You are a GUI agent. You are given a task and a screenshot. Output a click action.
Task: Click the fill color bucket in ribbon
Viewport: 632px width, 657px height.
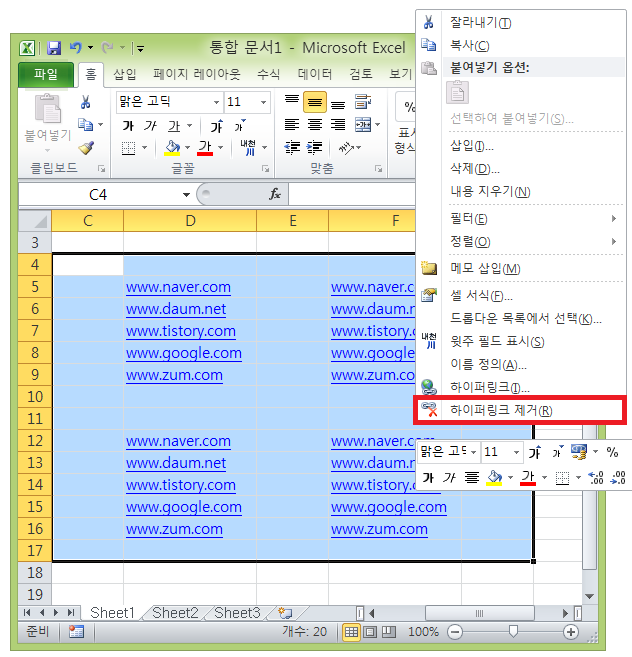point(172,148)
